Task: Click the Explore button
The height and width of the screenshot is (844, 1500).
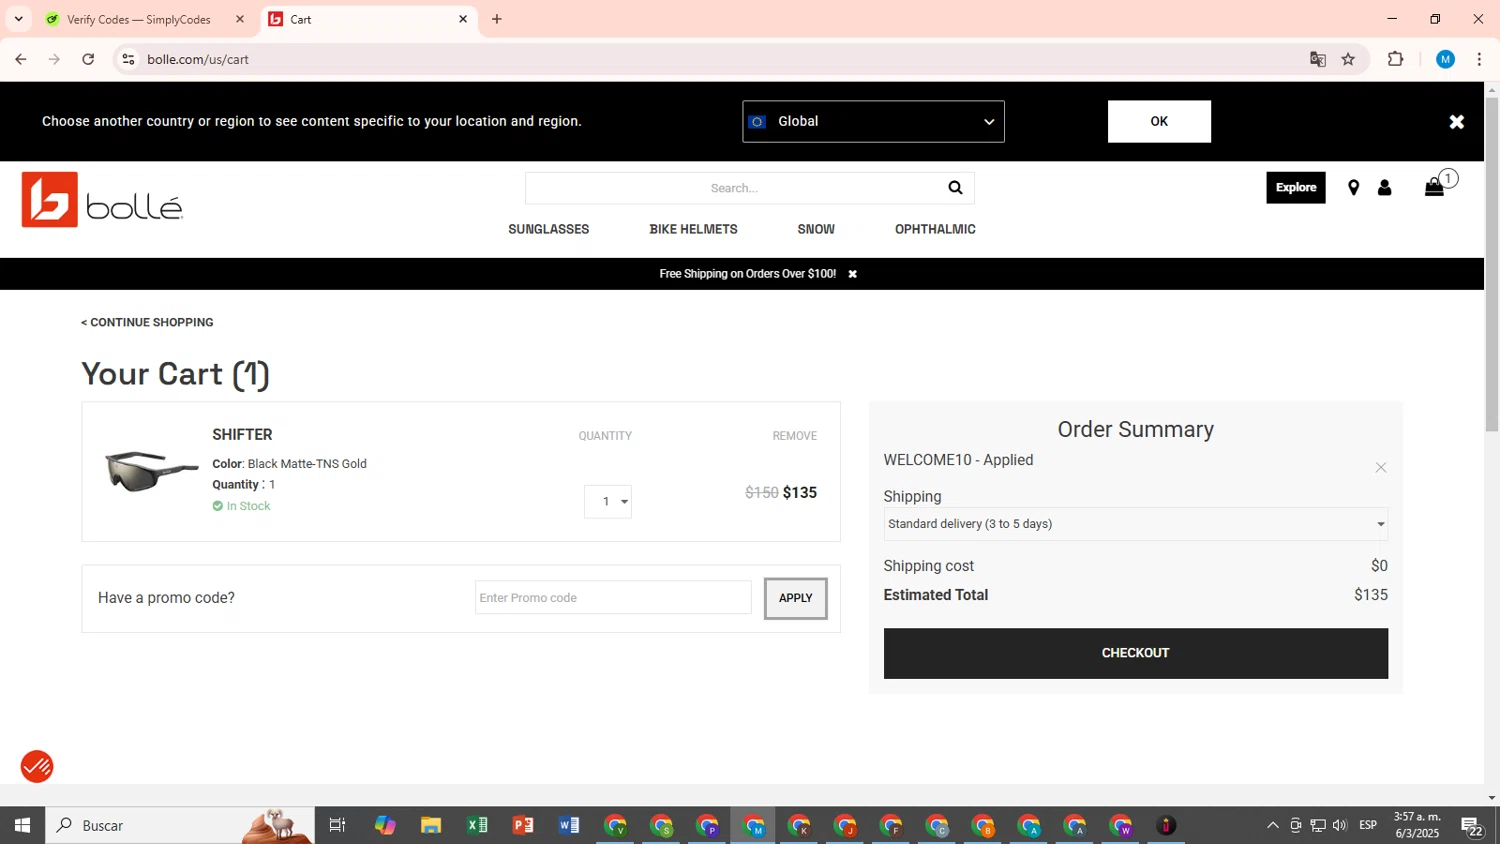Action: pyautogui.click(x=1295, y=188)
